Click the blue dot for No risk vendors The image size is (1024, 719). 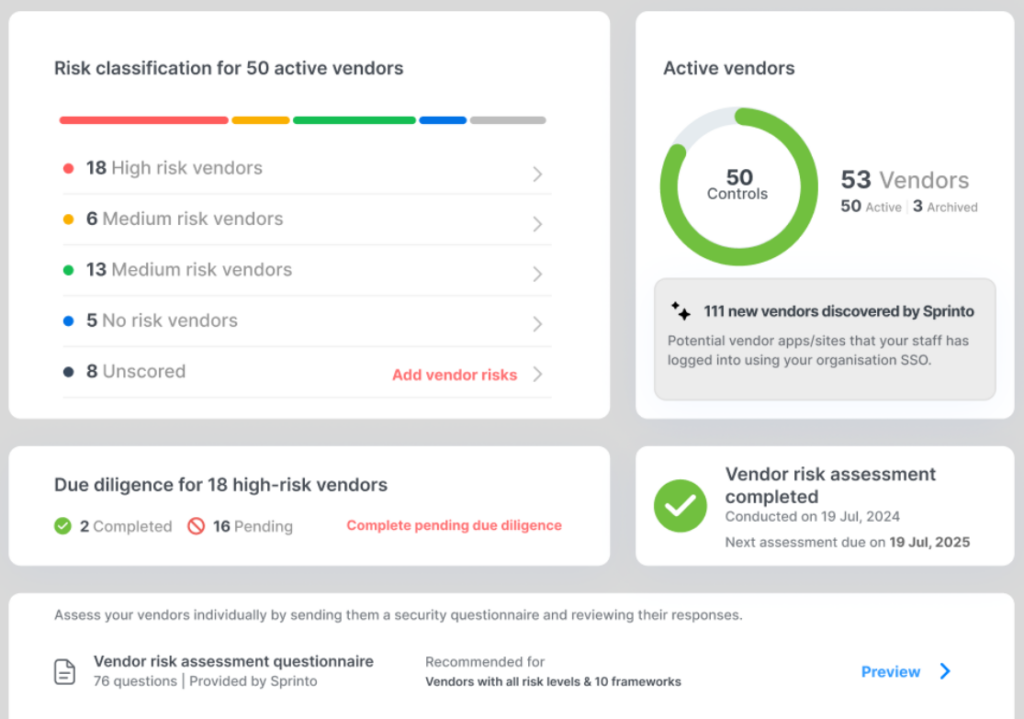pos(68,321)
